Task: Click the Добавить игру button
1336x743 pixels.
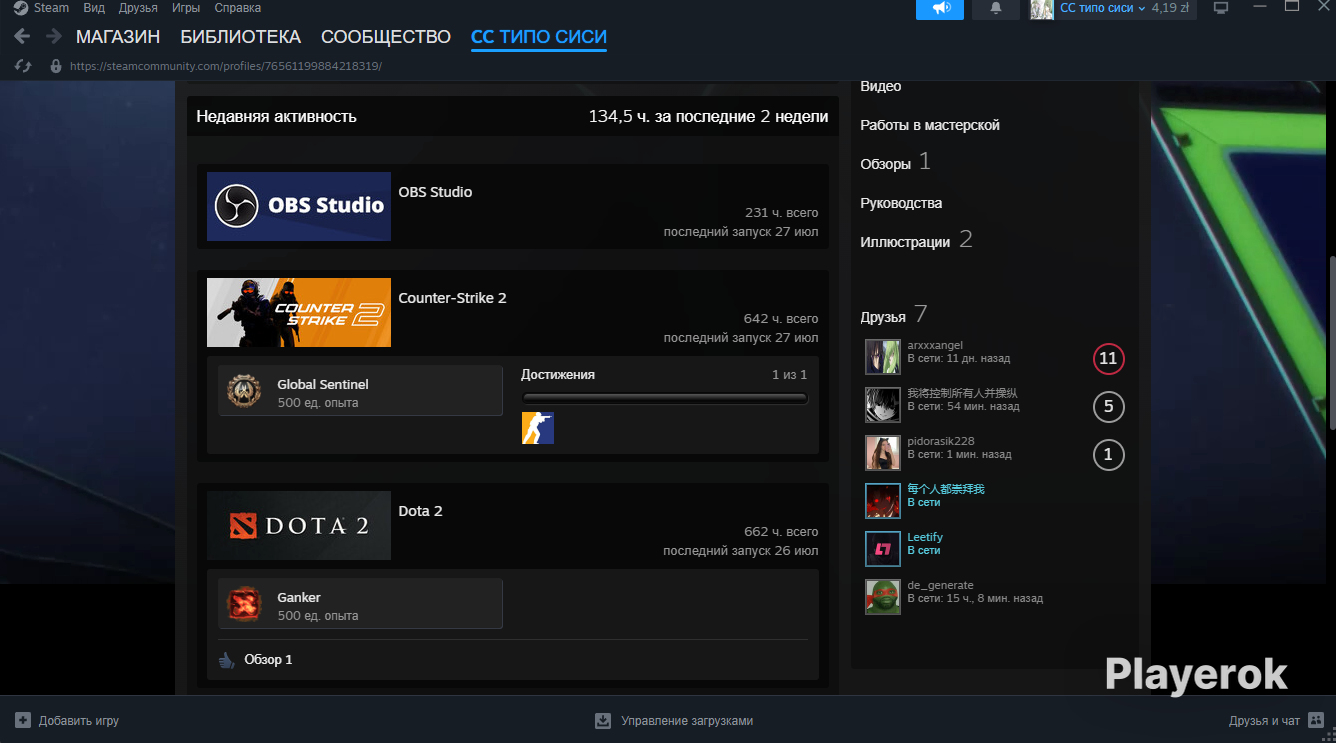Action: (67, 720)
